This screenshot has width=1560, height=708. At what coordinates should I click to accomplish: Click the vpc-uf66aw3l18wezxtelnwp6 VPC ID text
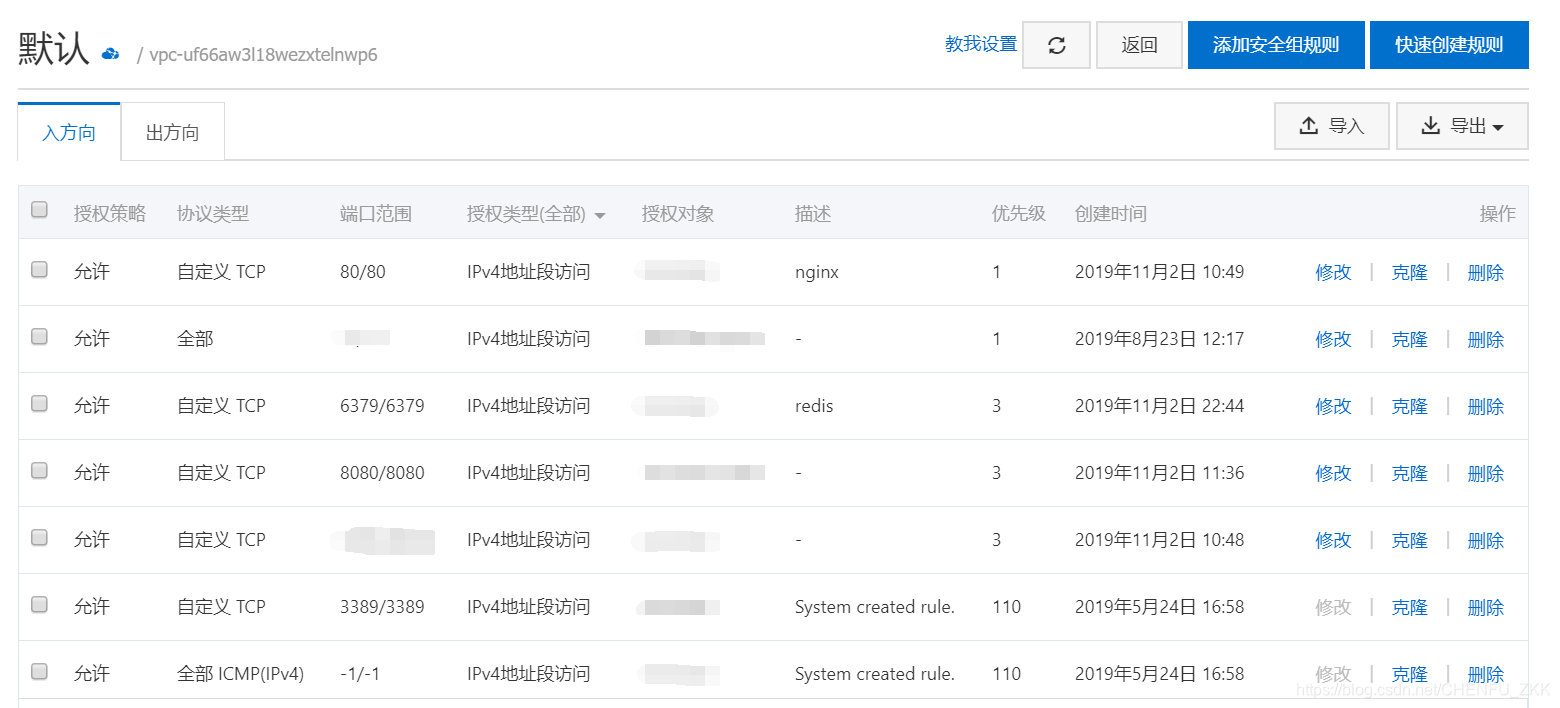pos(263,54)
